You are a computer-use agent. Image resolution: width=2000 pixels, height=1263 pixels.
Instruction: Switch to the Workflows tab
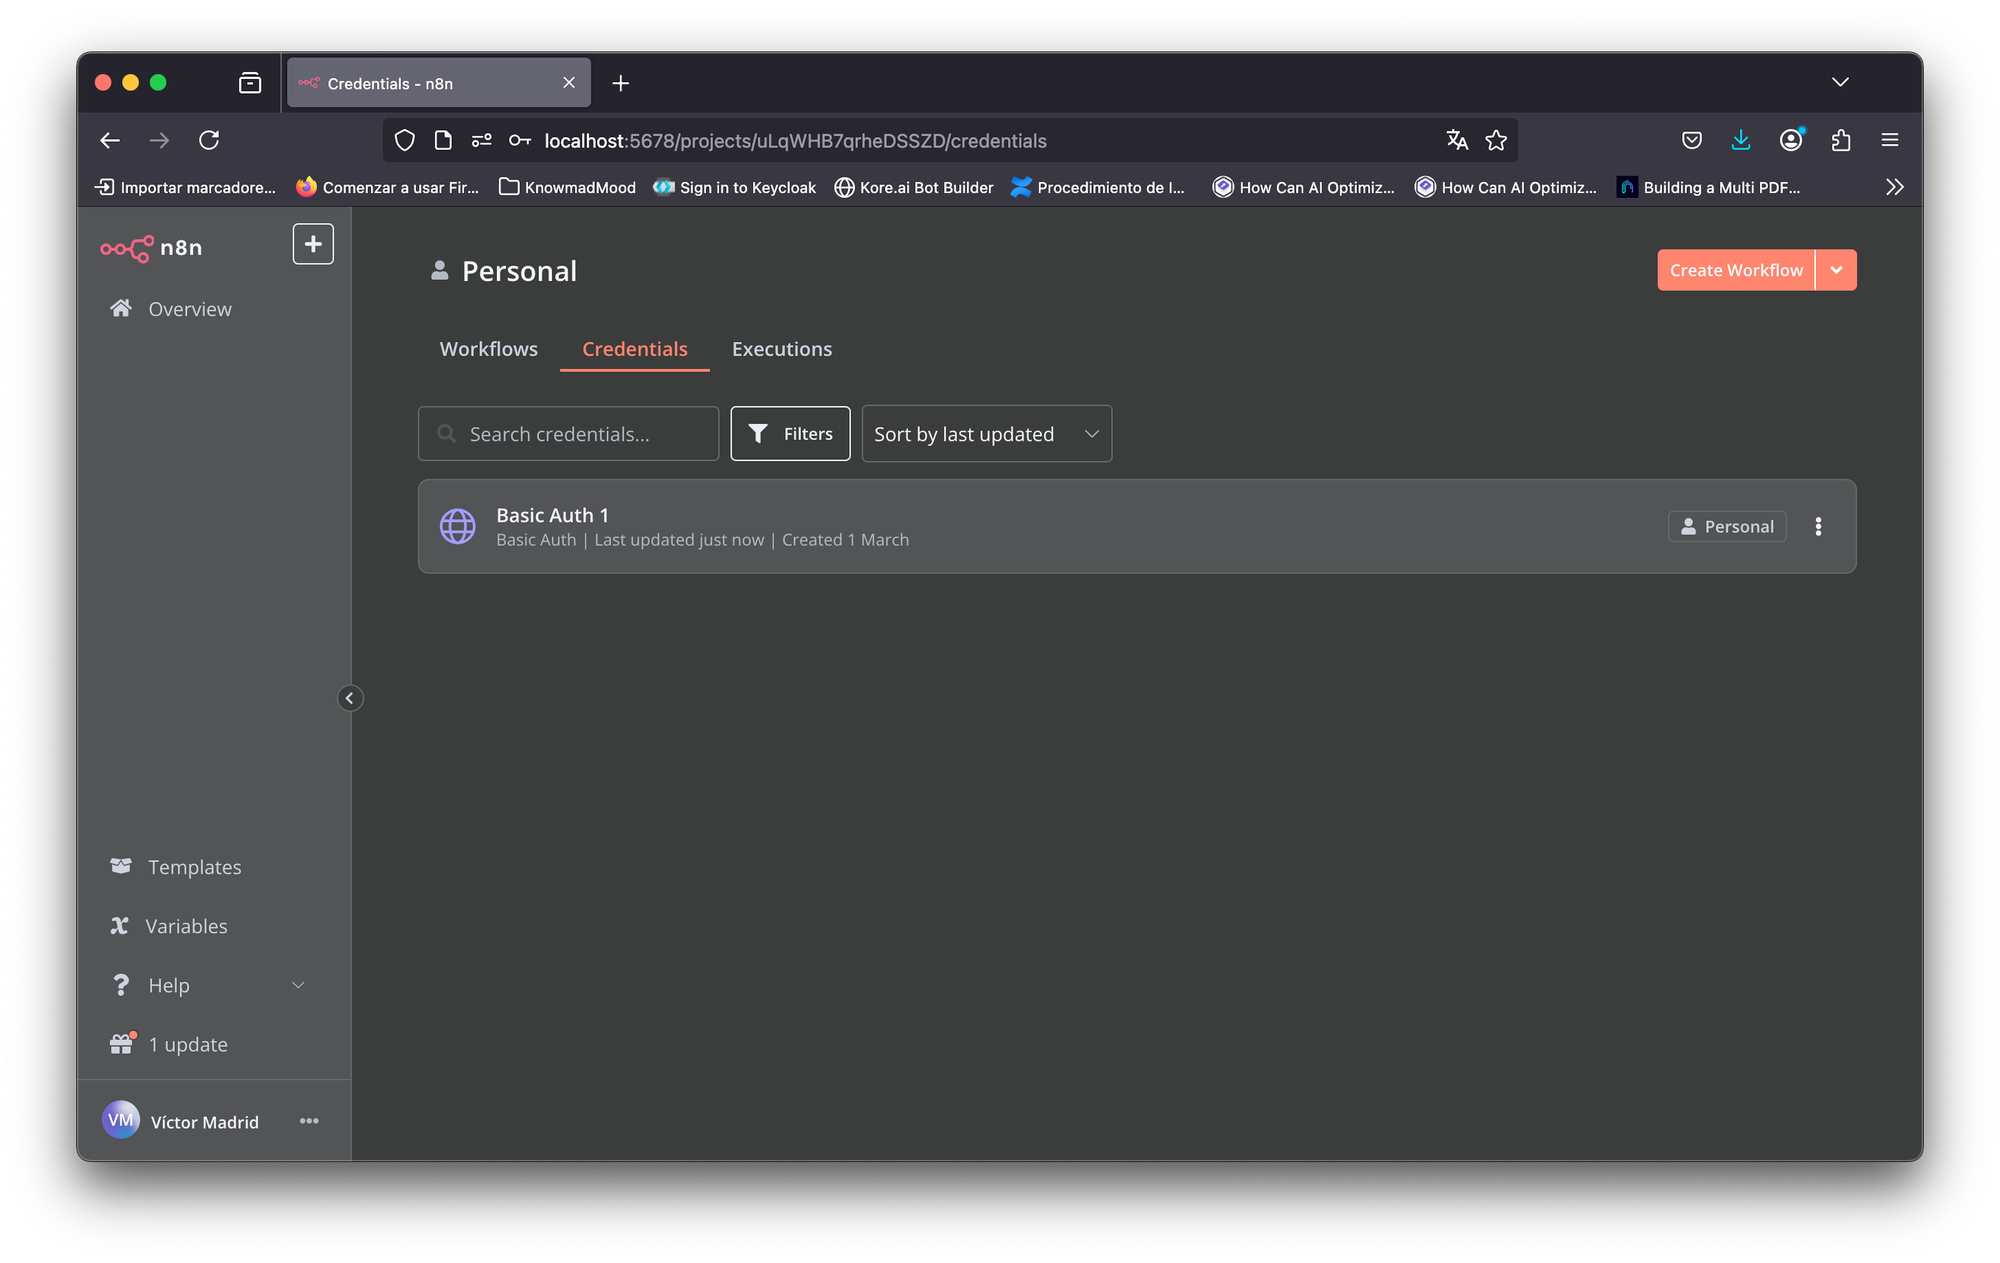click(x=488, y=349)
